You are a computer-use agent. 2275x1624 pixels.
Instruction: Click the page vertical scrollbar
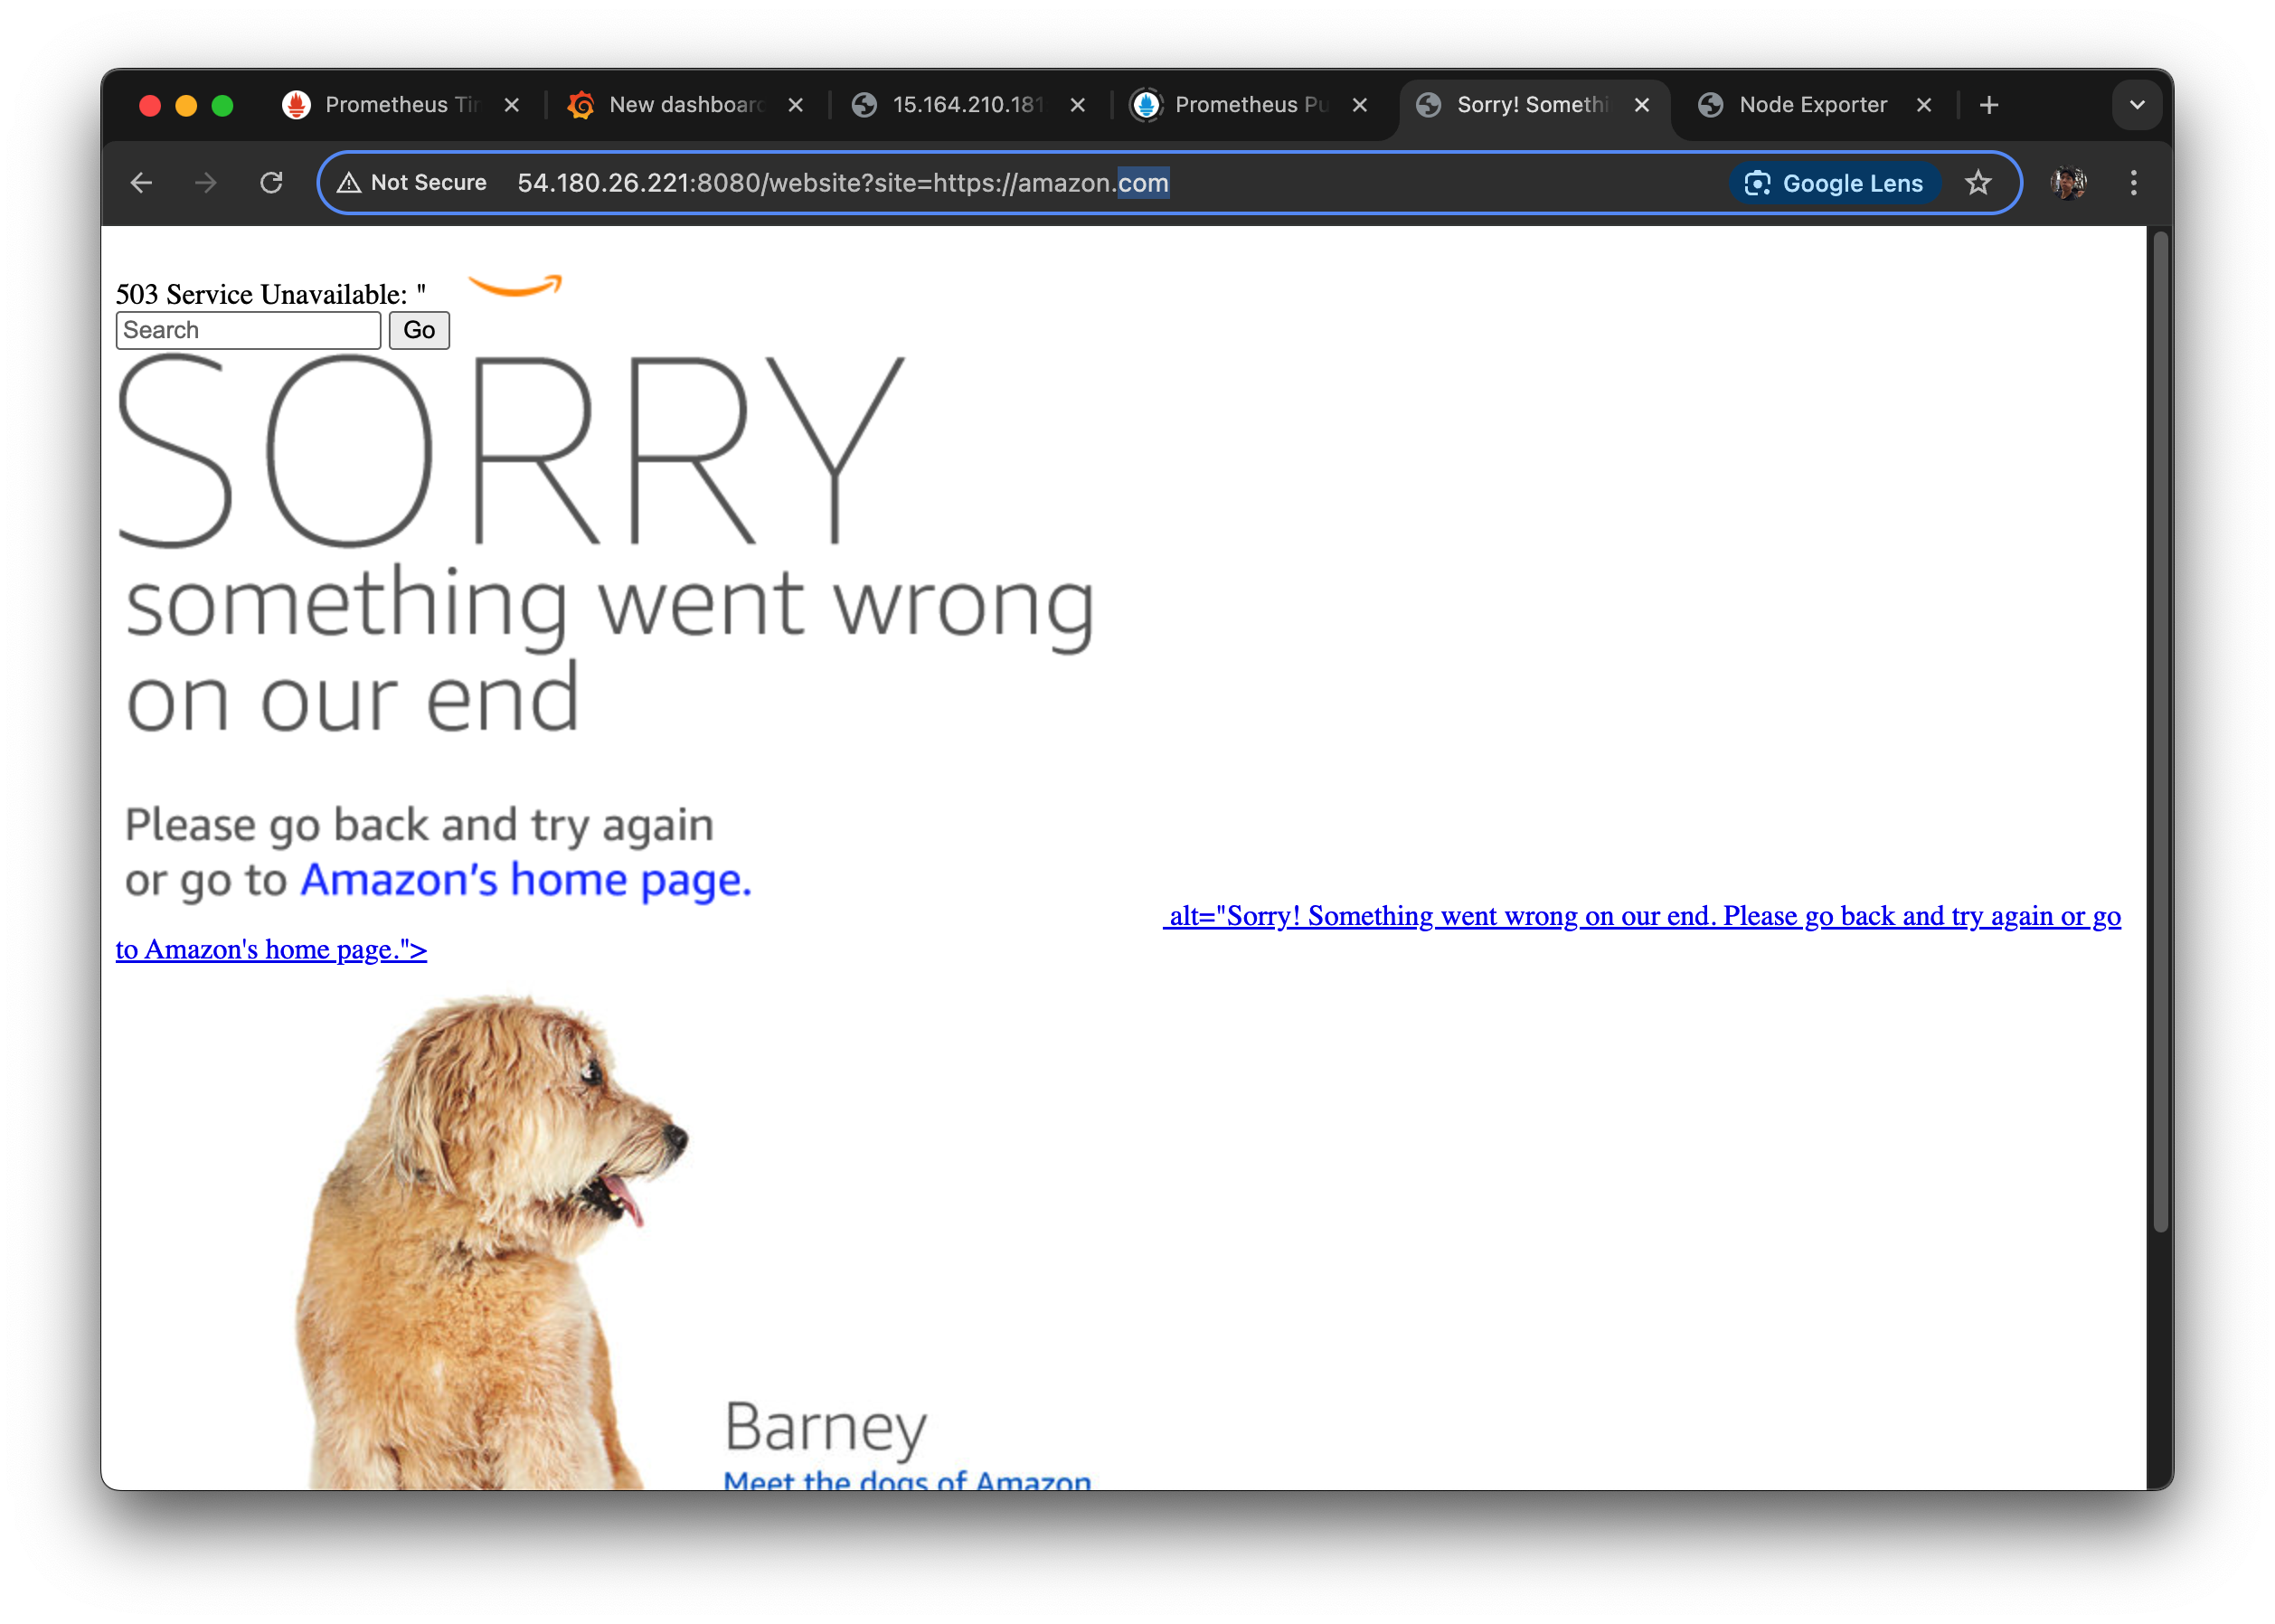coord(2160,730)
